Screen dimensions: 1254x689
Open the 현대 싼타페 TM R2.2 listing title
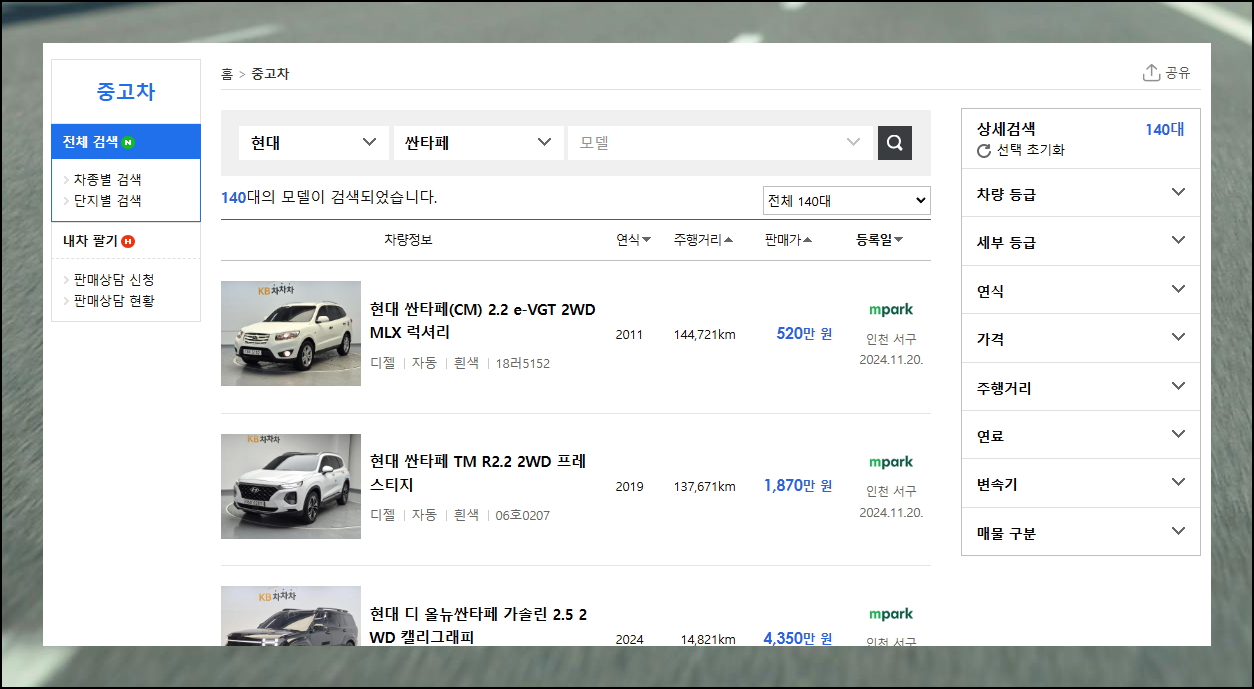point(478,473)
